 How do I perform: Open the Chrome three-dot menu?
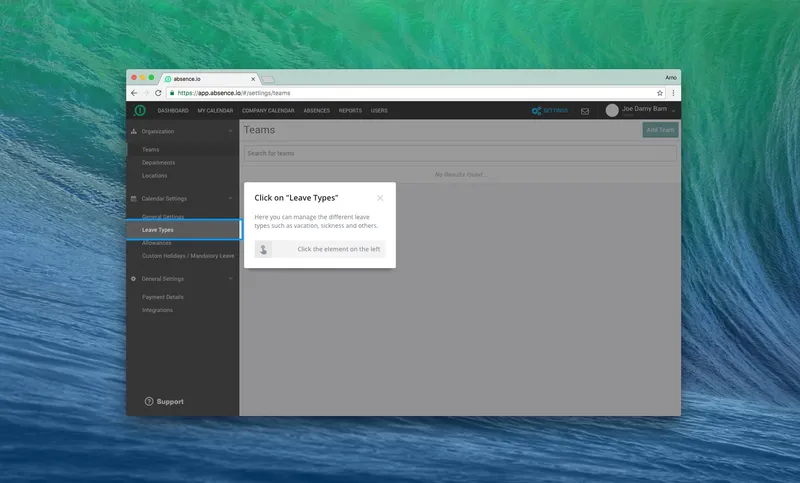click(x=673, y=93)
